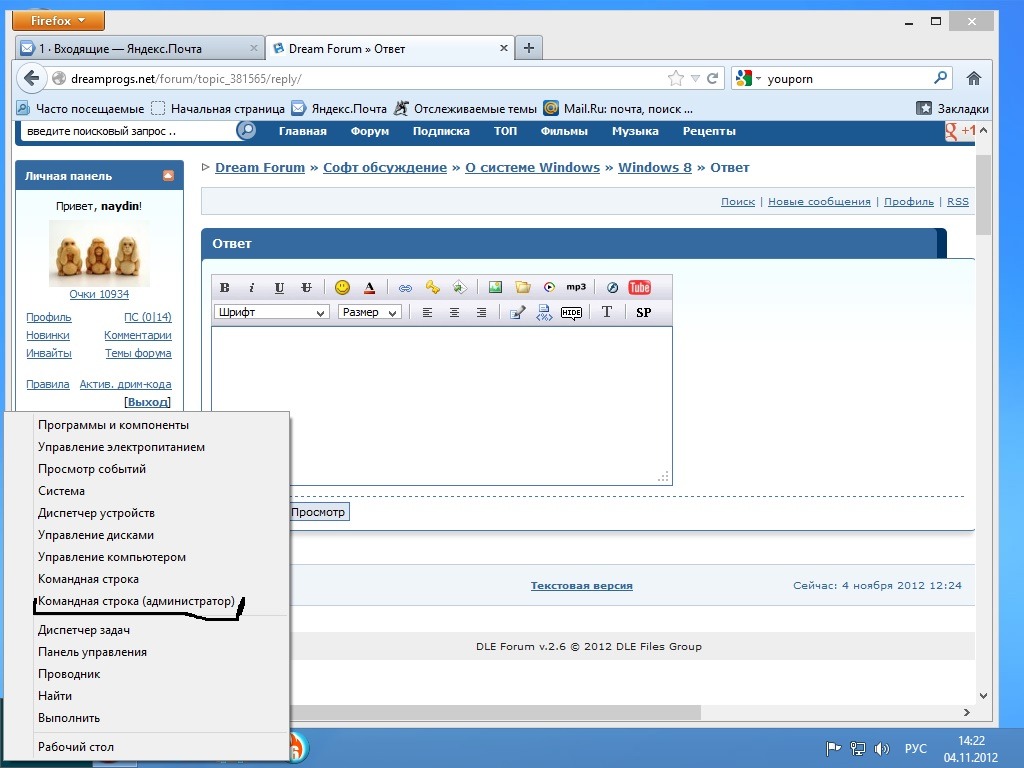Select Командная строка (администратор) menu item
This screenshot has height=768, width=1024.
click(x=136, y=601)
